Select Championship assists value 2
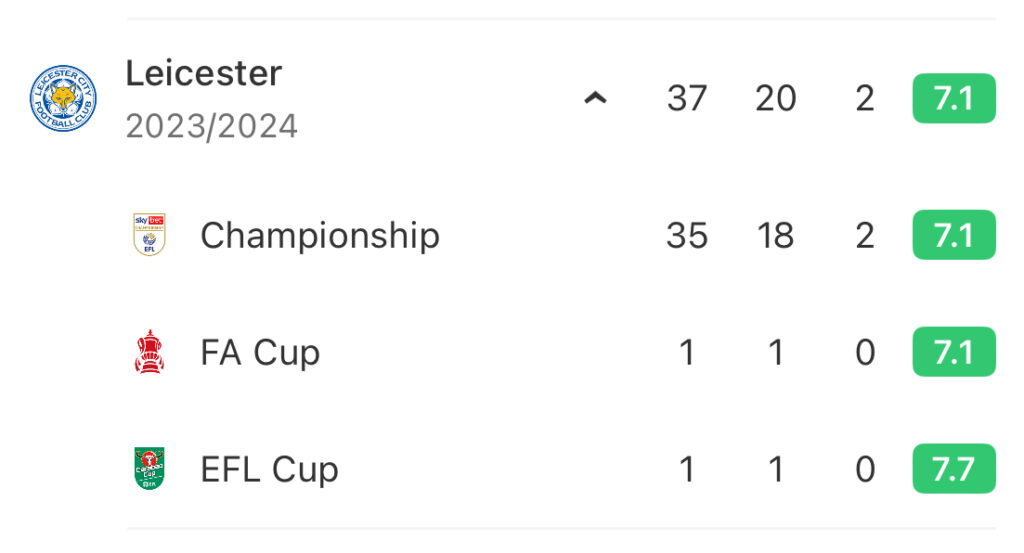Image resolution: width=1024 pixels, height=553 pixels. [x=865, y=235]
